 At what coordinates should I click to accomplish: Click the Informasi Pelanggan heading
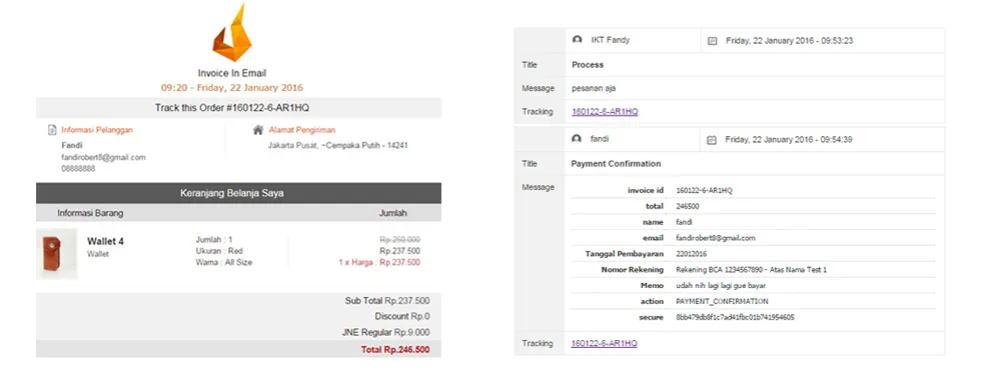97,130
